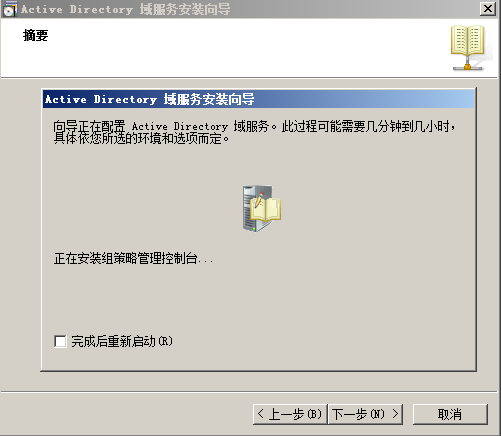The image size is (501, 436).
Task: Click the server with notebook progress icon
Action: pyautogui.click(x=262, y=208)
